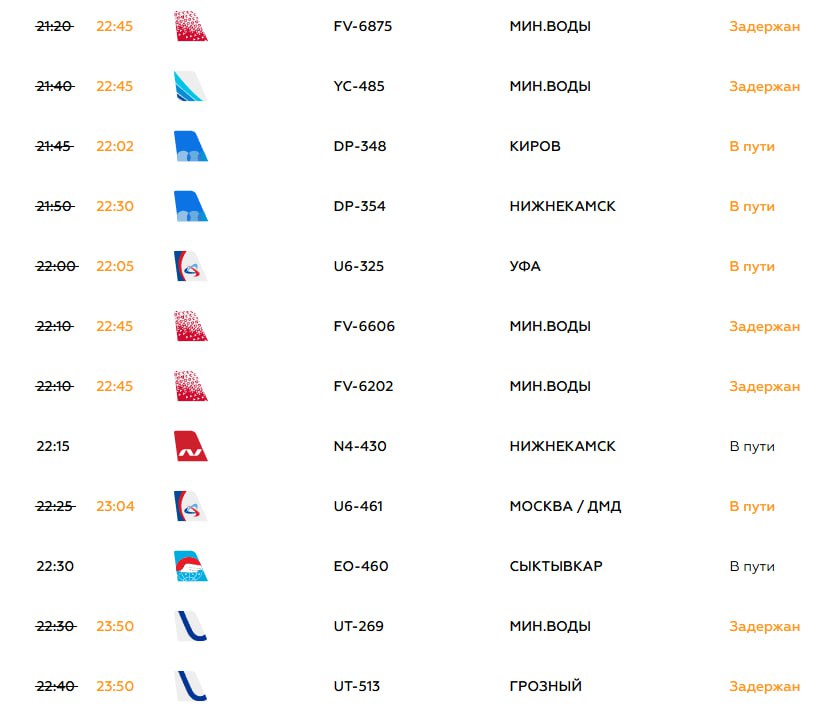Click destination МОСКВА / ДМД
This screenshot has width=821, height=715.
tap(565, 506)
